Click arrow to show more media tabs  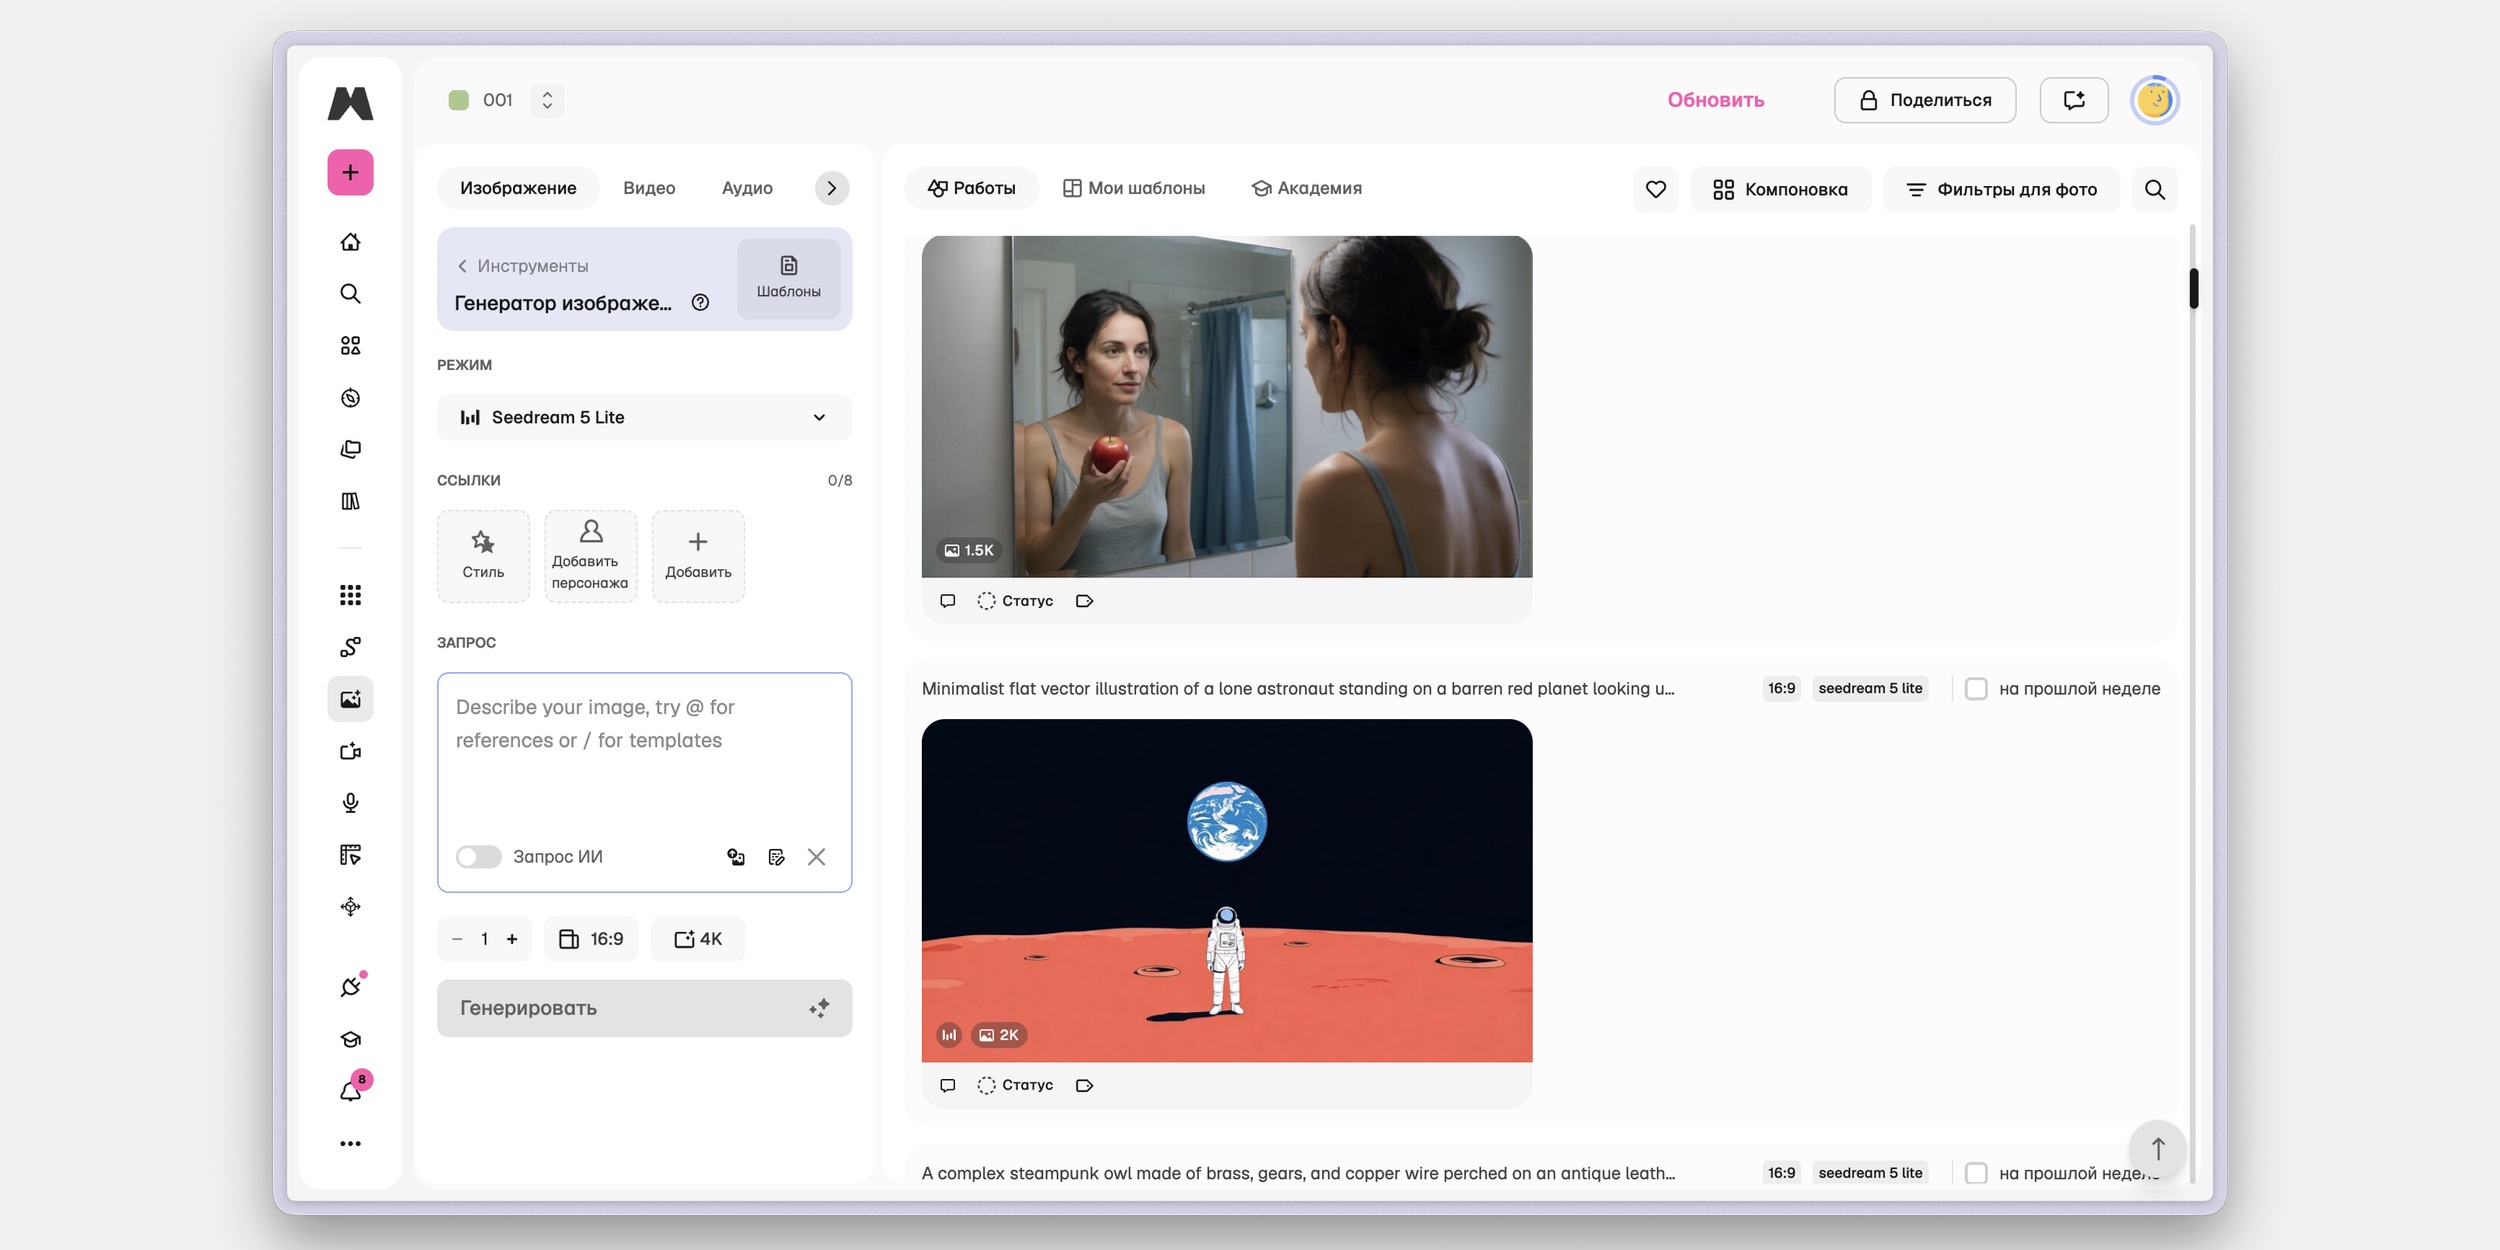832,188
